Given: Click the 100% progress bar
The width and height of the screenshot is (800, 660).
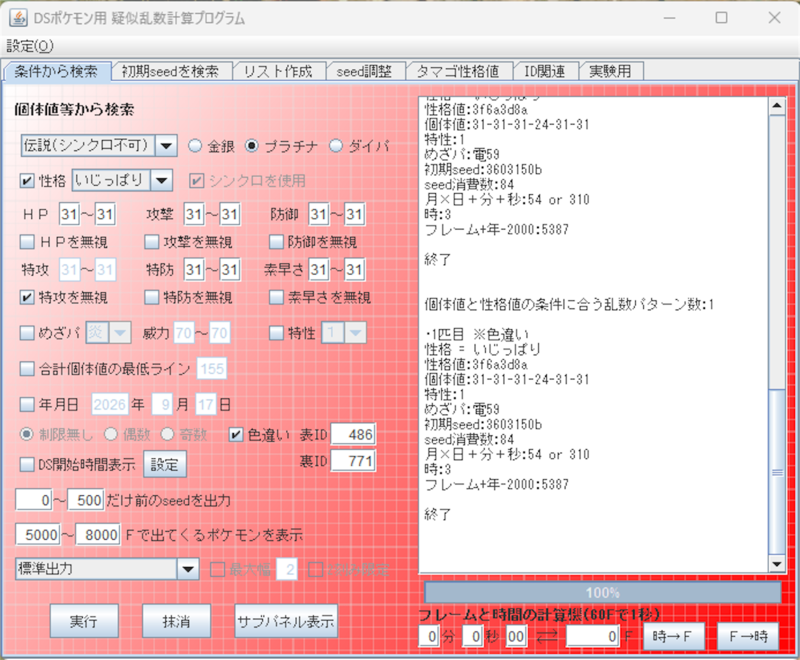Looking at the screenshot, I should tap(603, 593).
